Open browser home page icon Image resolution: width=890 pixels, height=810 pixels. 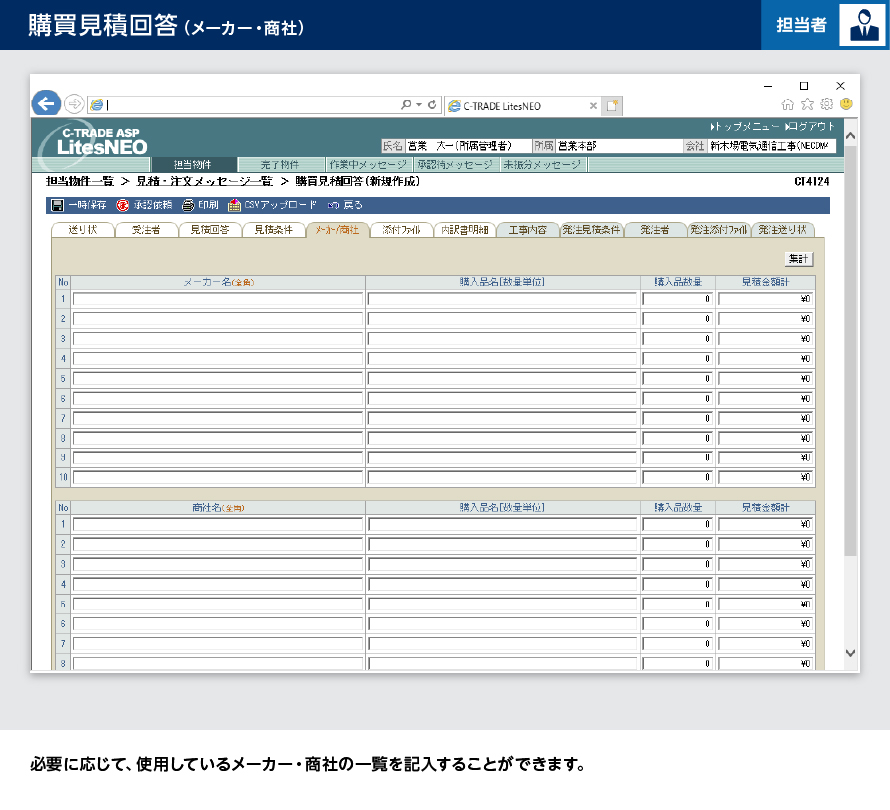788,104
